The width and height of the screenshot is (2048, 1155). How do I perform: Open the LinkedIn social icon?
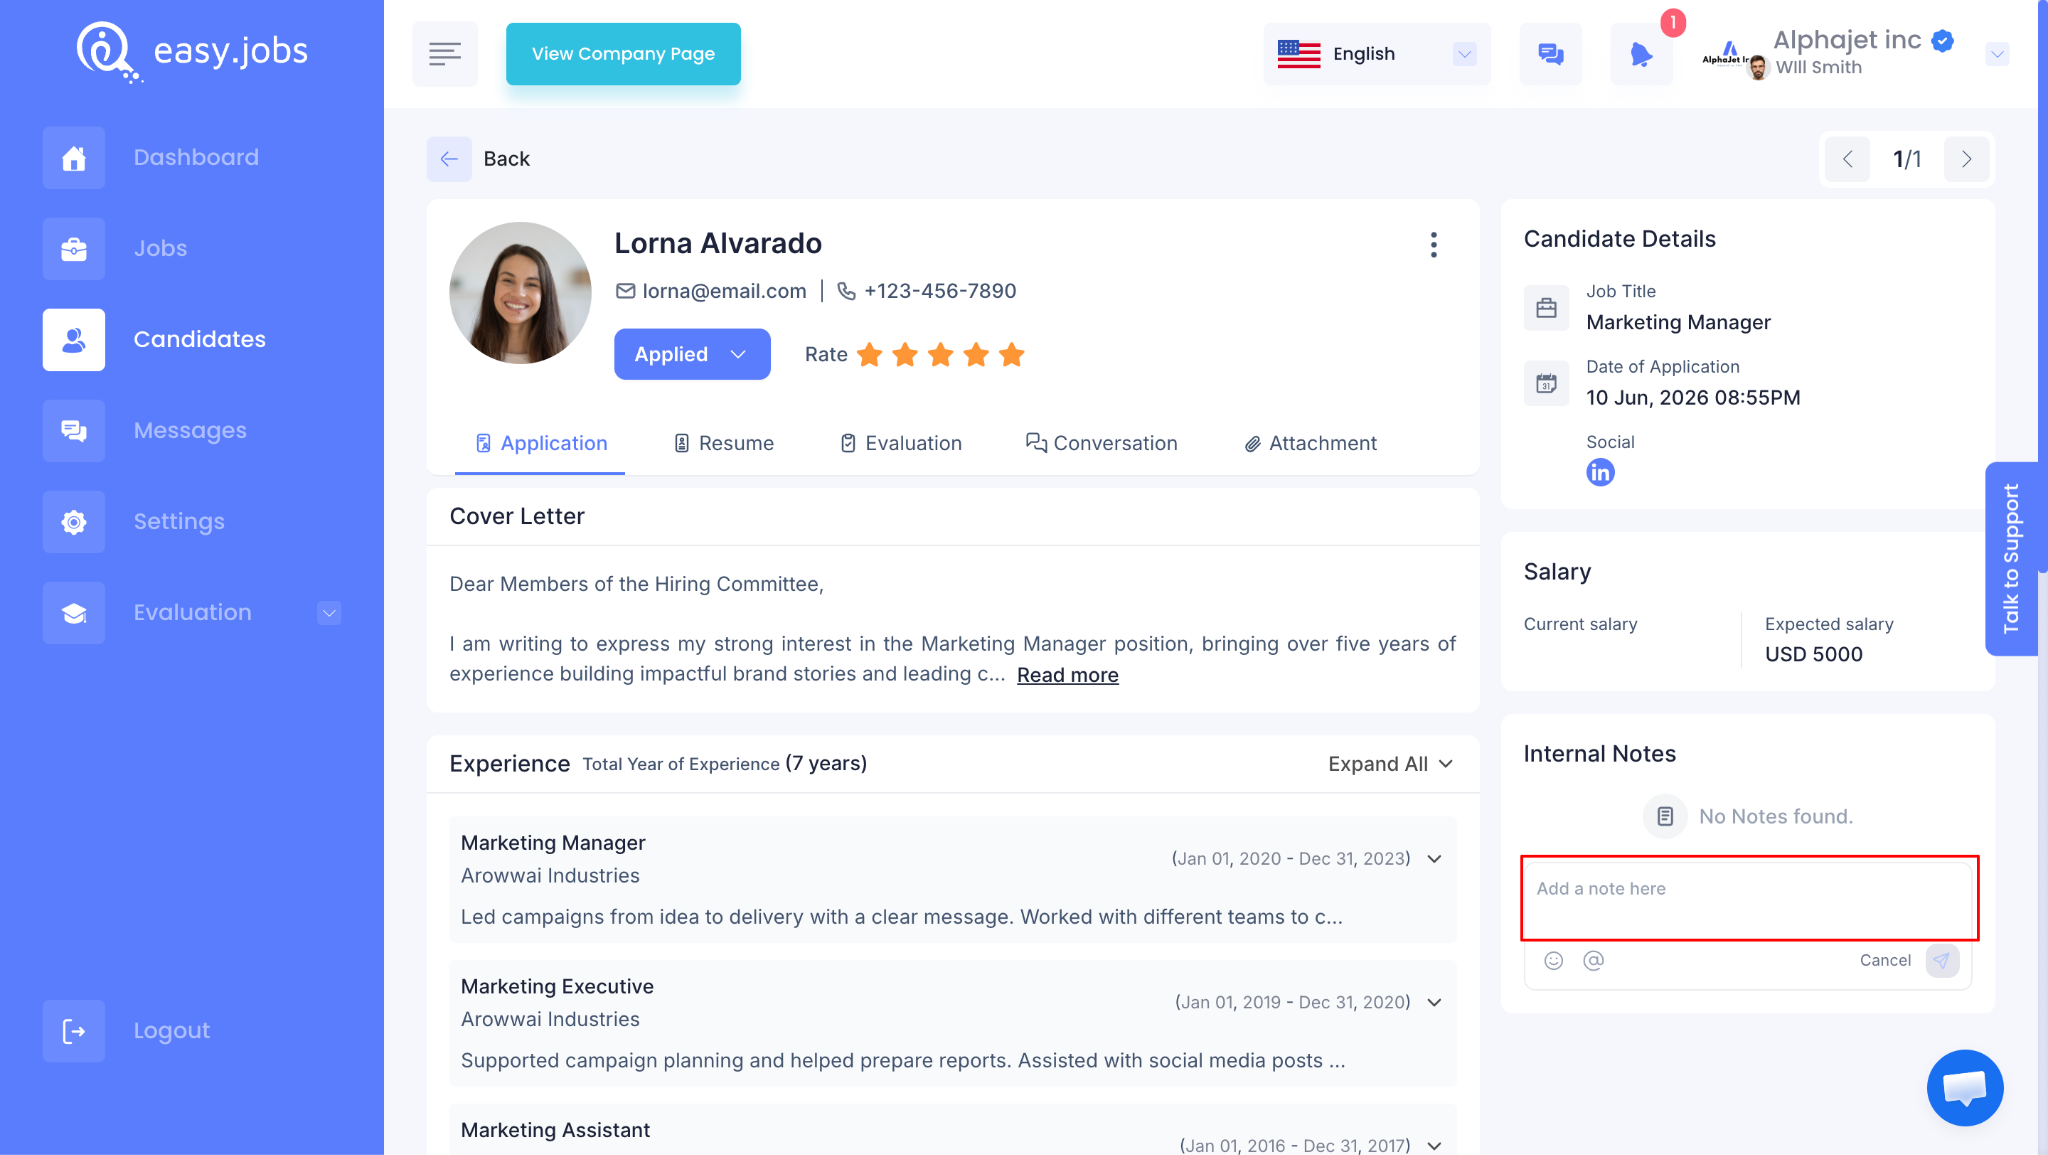pyautogui.click(x=1600, y=472)
